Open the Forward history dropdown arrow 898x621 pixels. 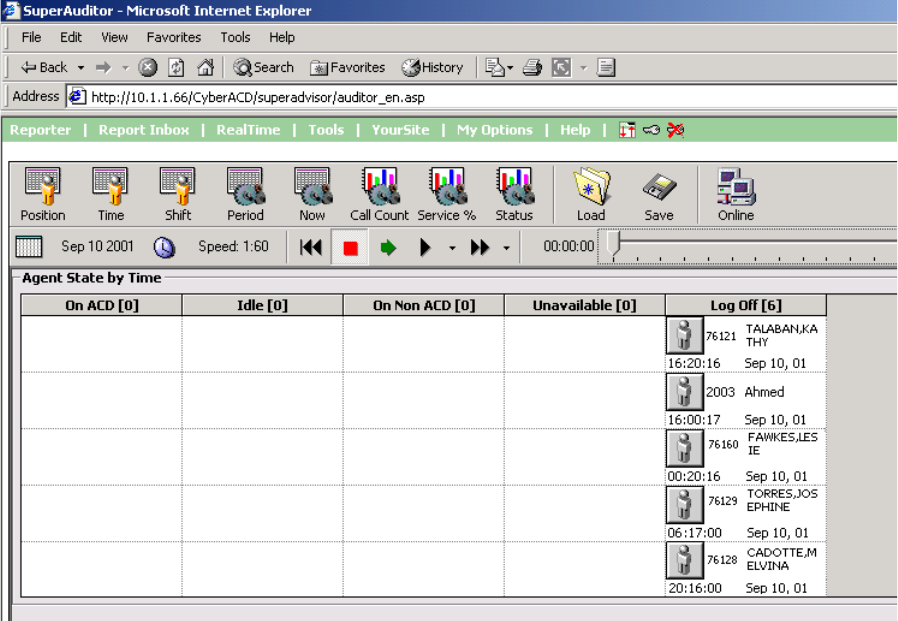click(x=125, y=68)
